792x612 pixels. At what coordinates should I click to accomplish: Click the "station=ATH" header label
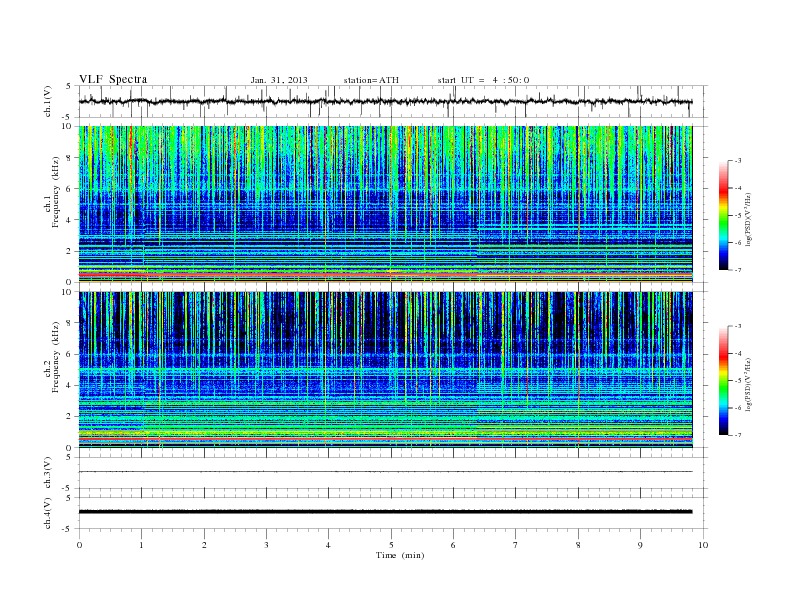[371, 80]
